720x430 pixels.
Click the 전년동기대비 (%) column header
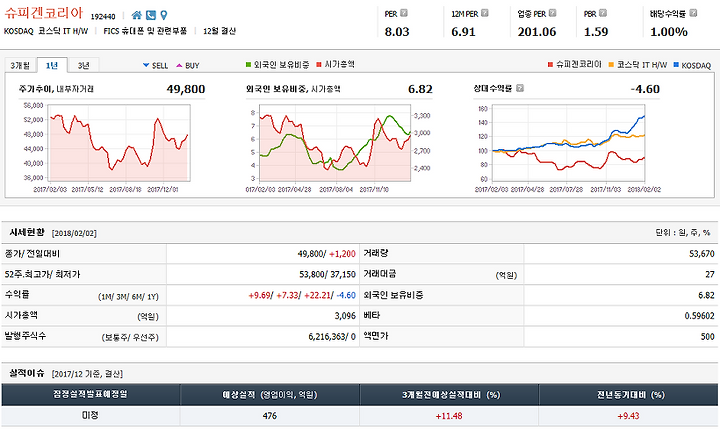[628, 395]
